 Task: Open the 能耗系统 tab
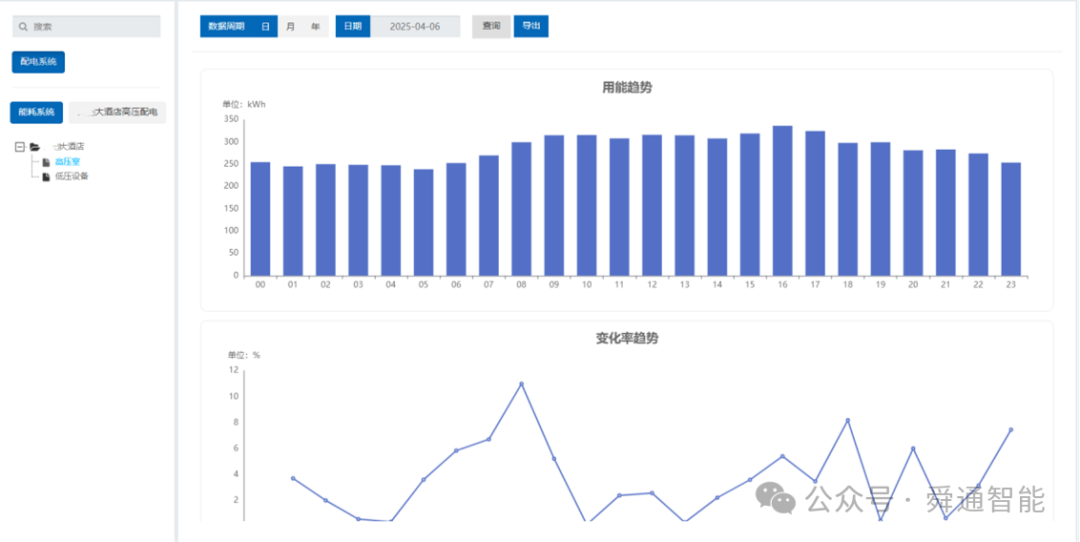[37, 112]
